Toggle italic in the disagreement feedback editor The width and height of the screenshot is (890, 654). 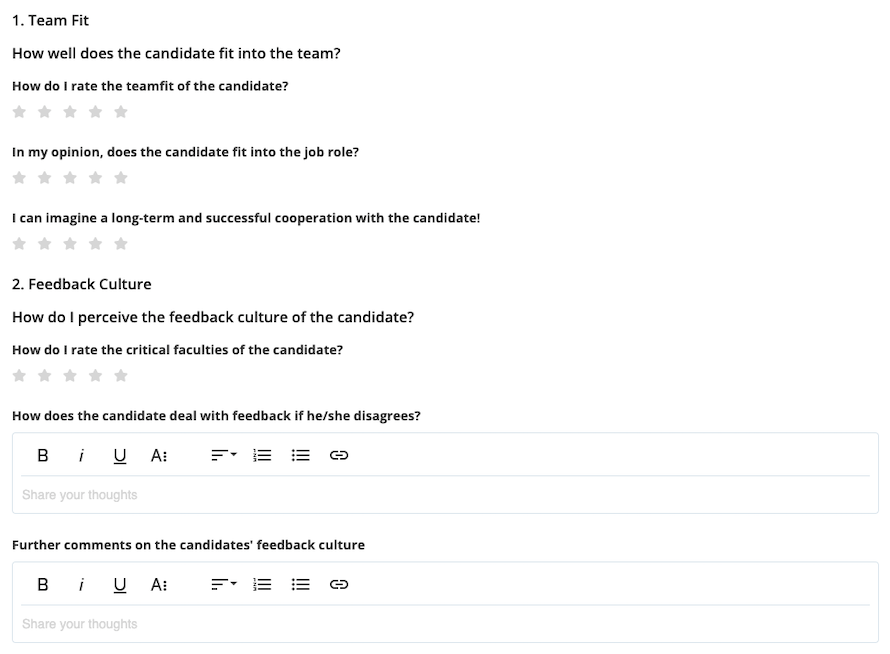[x=81, y=455]
